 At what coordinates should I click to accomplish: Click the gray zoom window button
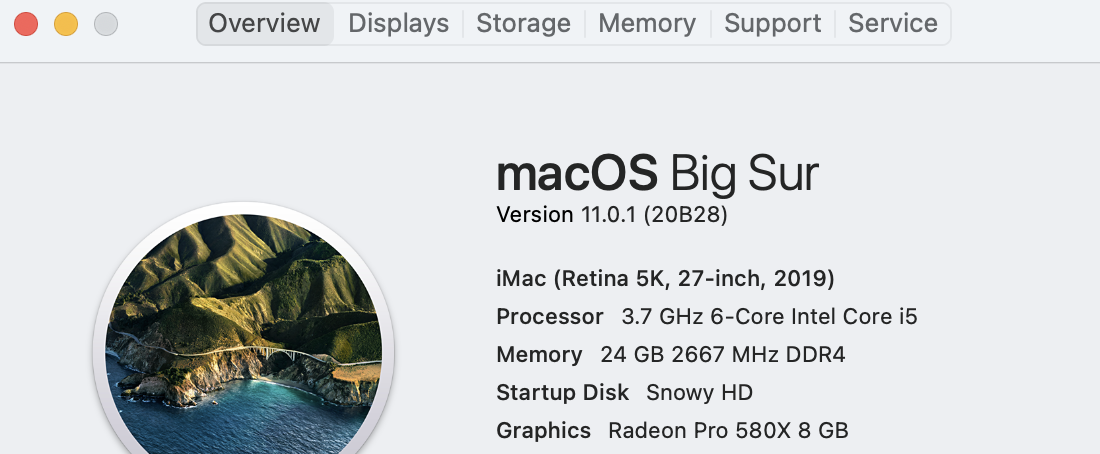[105, 23]
